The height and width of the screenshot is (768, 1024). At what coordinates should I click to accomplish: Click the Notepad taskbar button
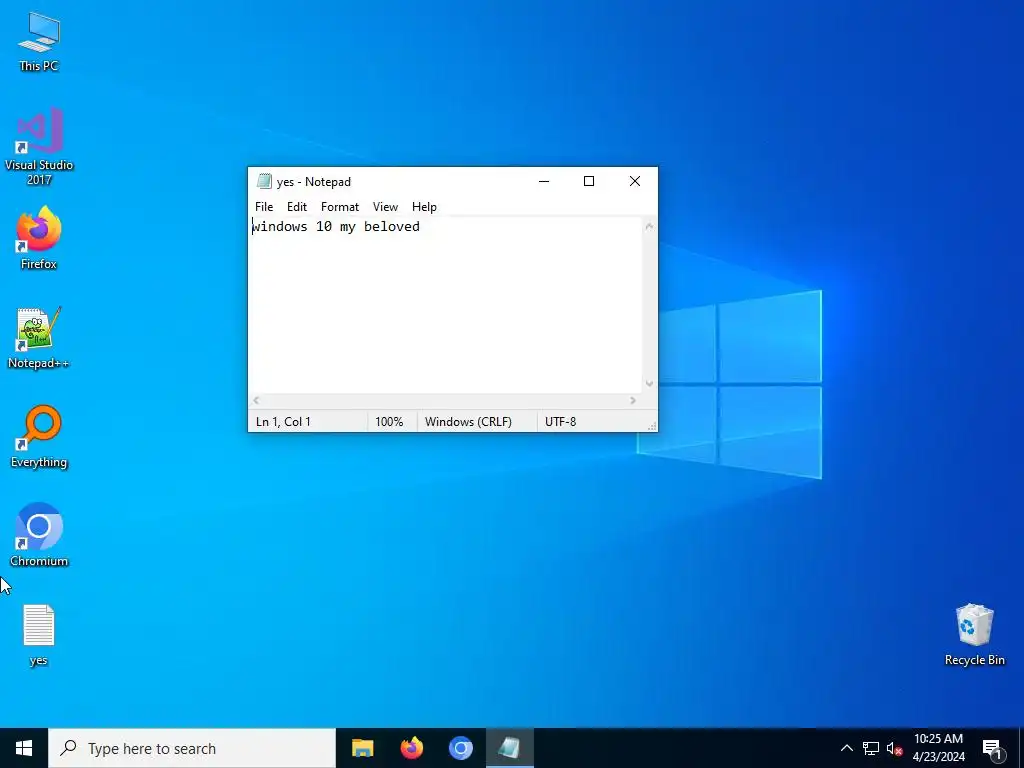click(509, 748)
